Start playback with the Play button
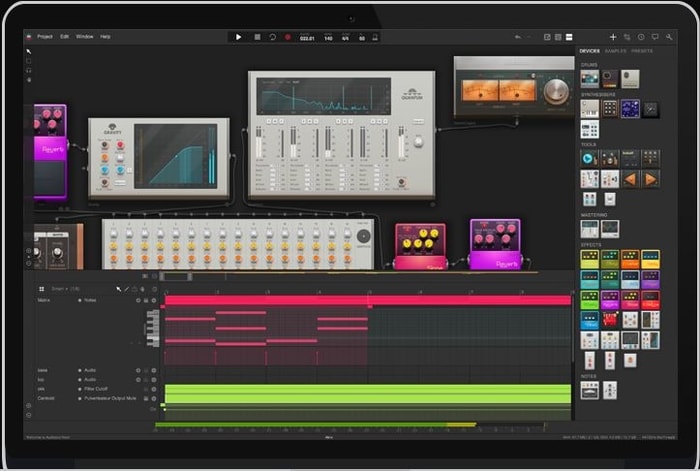The width and height of the screenshot is (700, 471). 238,37
